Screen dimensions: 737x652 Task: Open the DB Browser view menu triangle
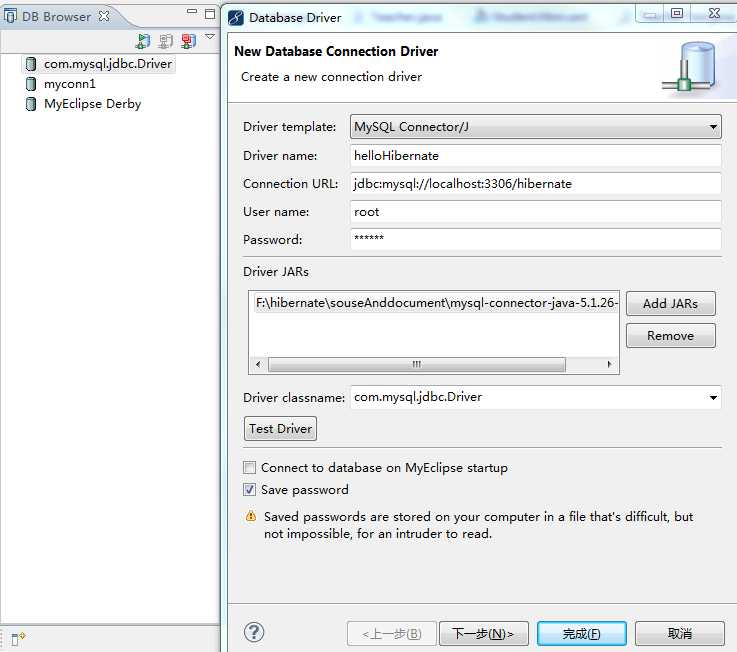pyautogui.click(x=210, y=36)
